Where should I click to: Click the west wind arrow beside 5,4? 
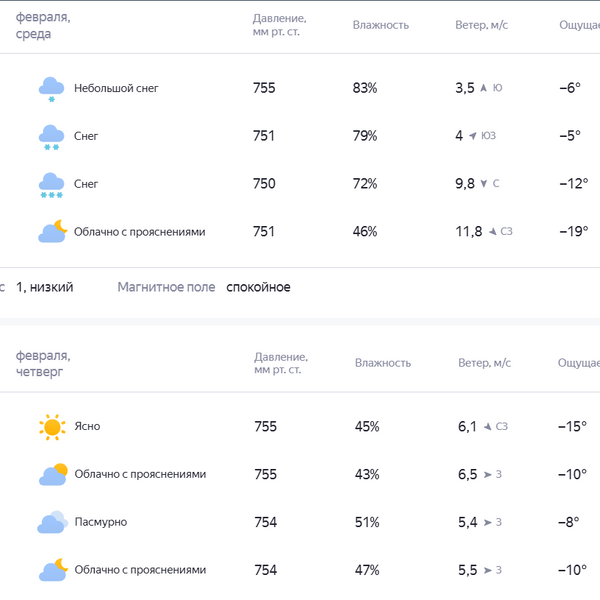coord(487,522)
